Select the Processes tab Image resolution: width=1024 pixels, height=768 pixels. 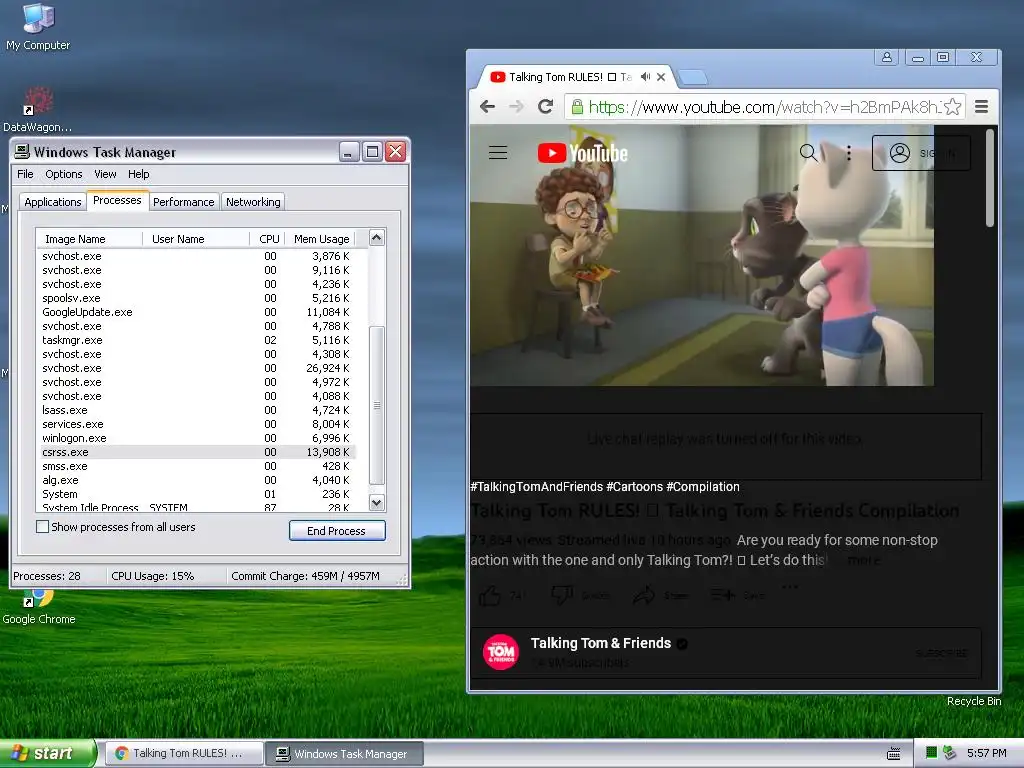click(x=117, y=200)
